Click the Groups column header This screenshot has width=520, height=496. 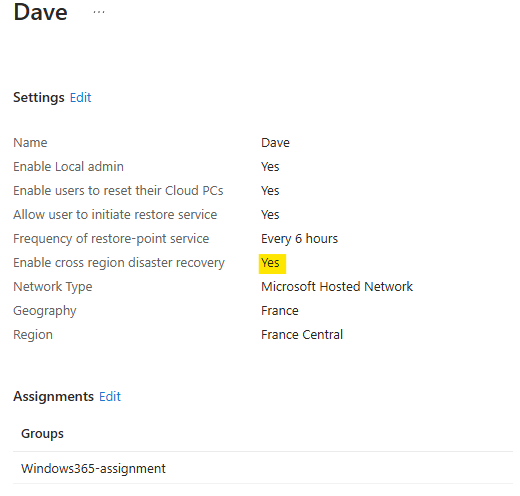coord(42,434)
